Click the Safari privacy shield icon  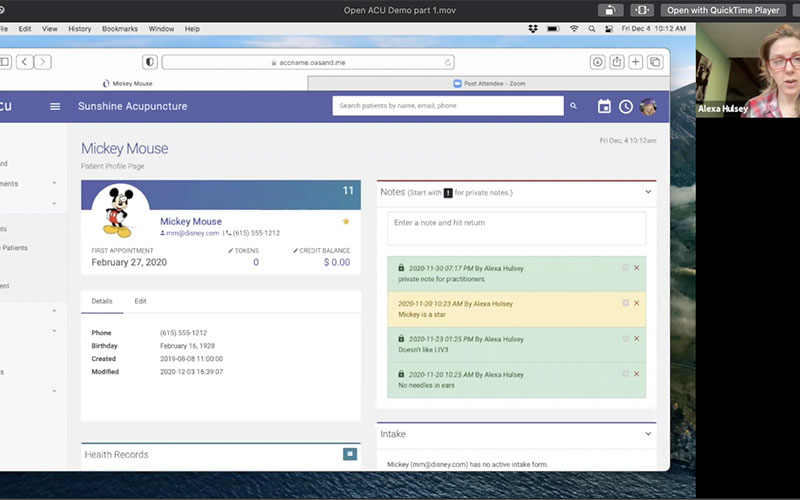[149, 62]
